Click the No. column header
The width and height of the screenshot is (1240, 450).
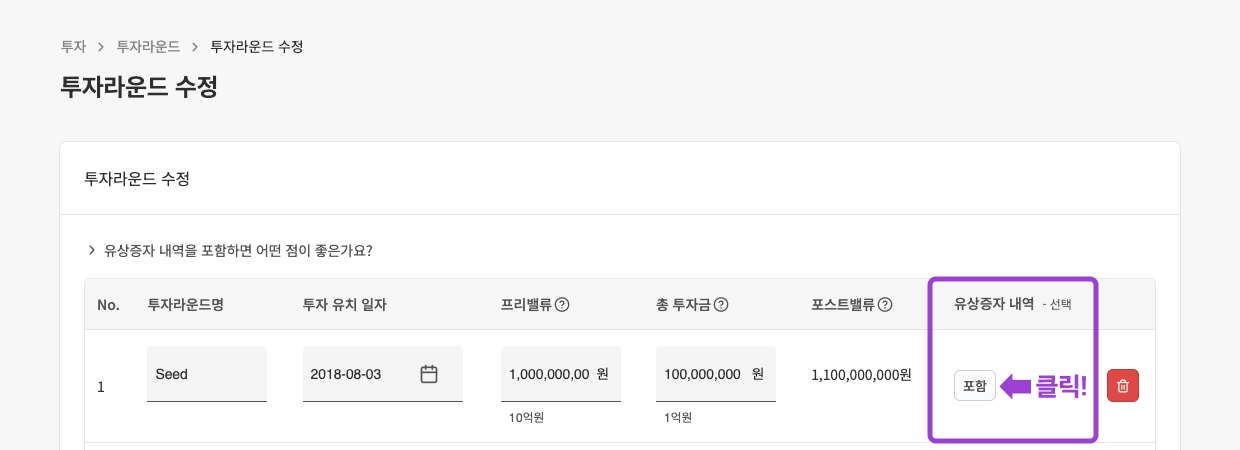click(108, 305)
